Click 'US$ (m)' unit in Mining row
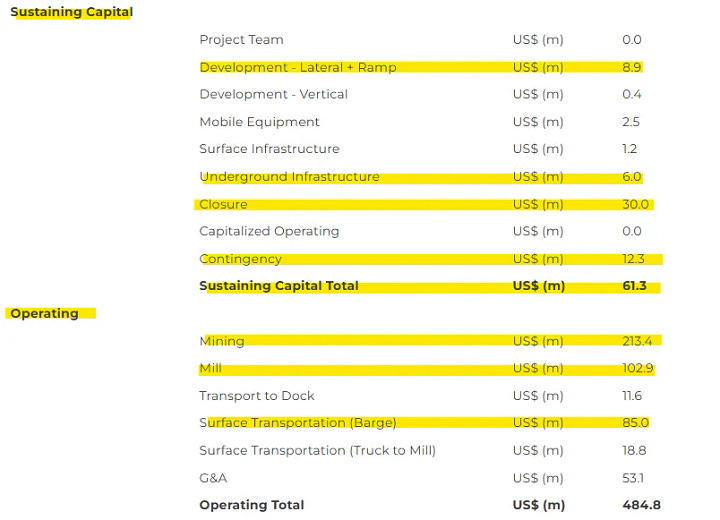Screen dimensions: 720x520 pyautogui.click(x=538, y=341)
